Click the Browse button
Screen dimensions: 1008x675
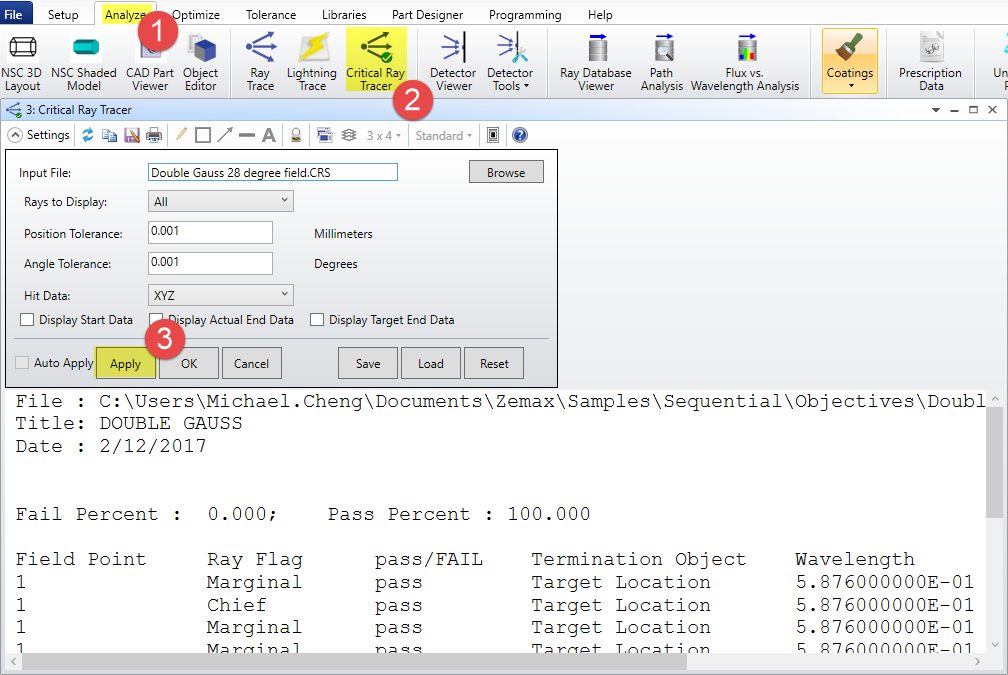506,172
